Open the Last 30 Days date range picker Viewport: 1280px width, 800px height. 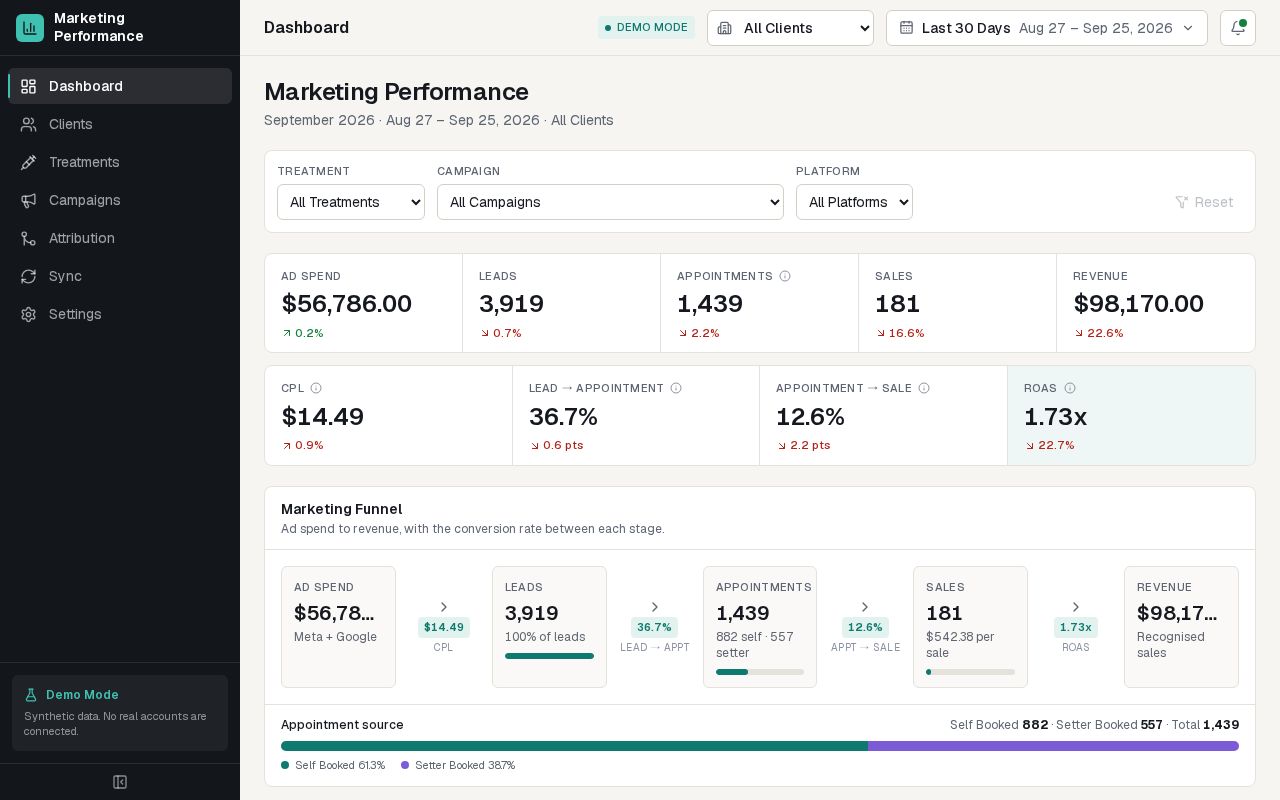tap(1047, 28)
